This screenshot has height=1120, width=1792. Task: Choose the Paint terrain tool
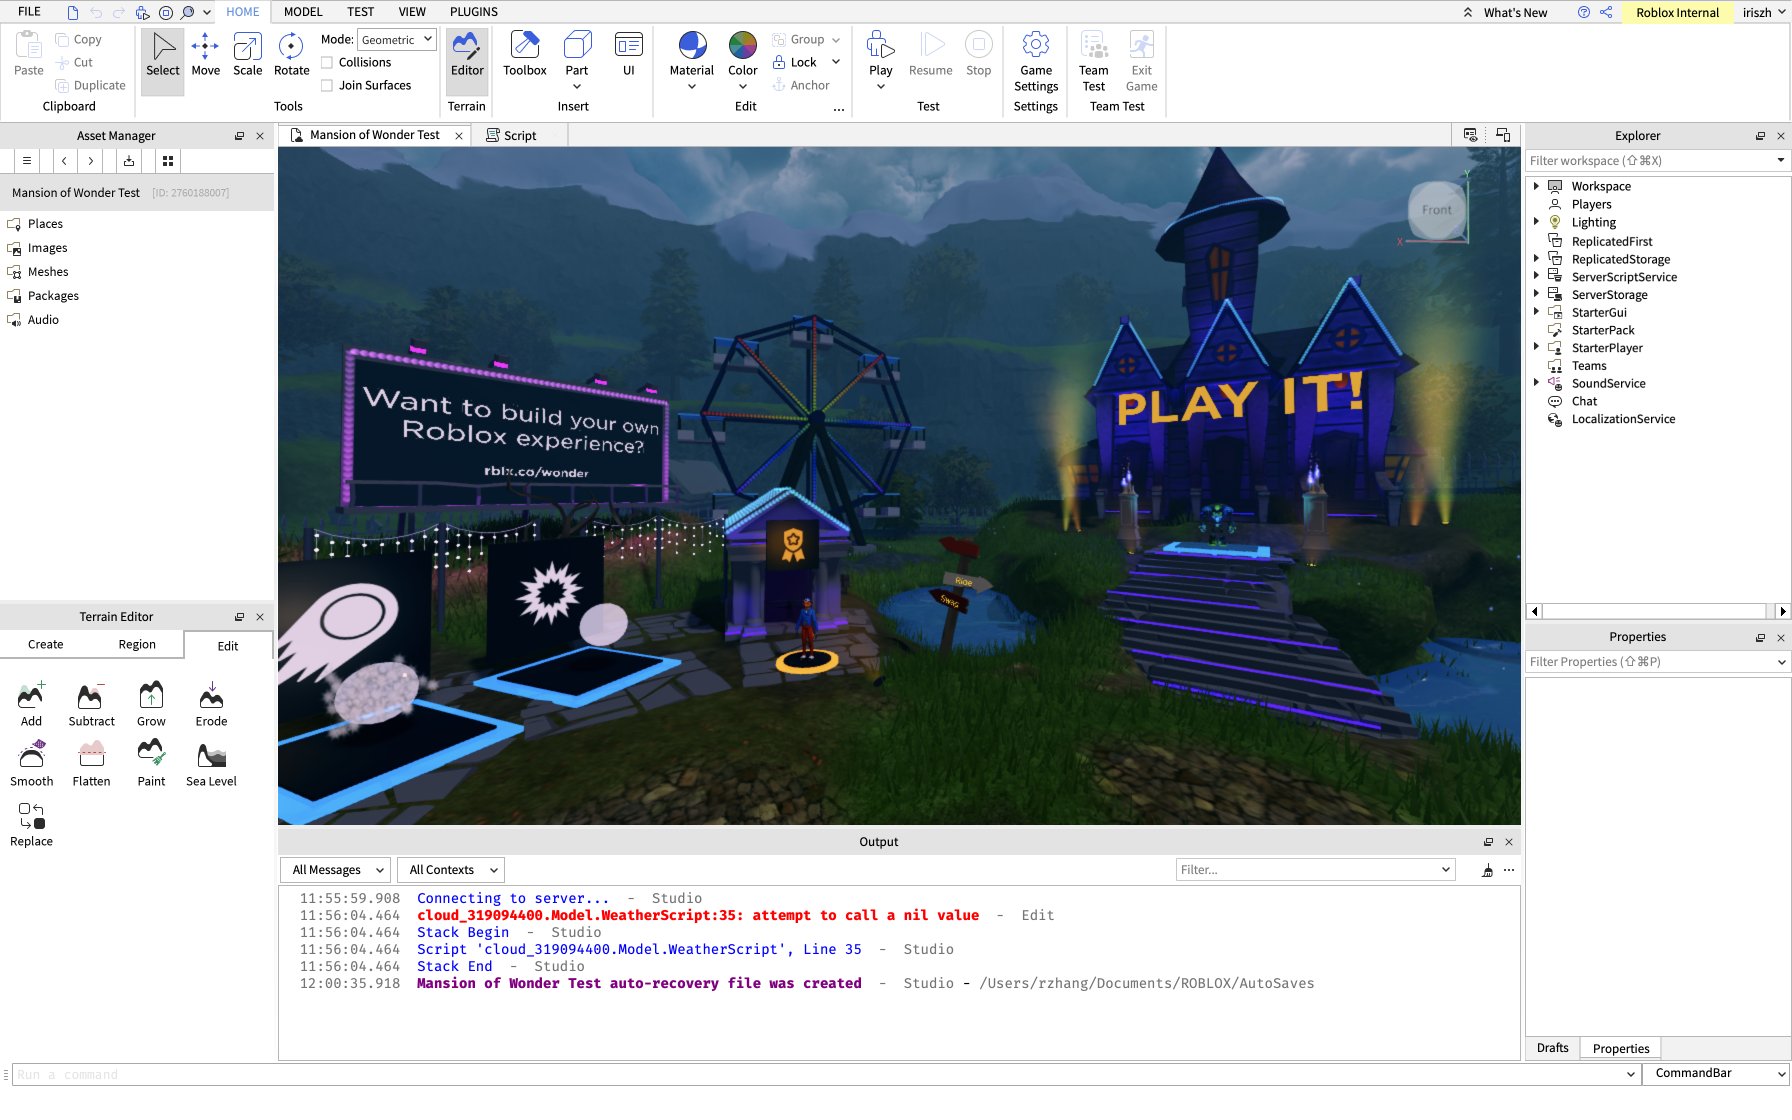[x=151, y=764]
